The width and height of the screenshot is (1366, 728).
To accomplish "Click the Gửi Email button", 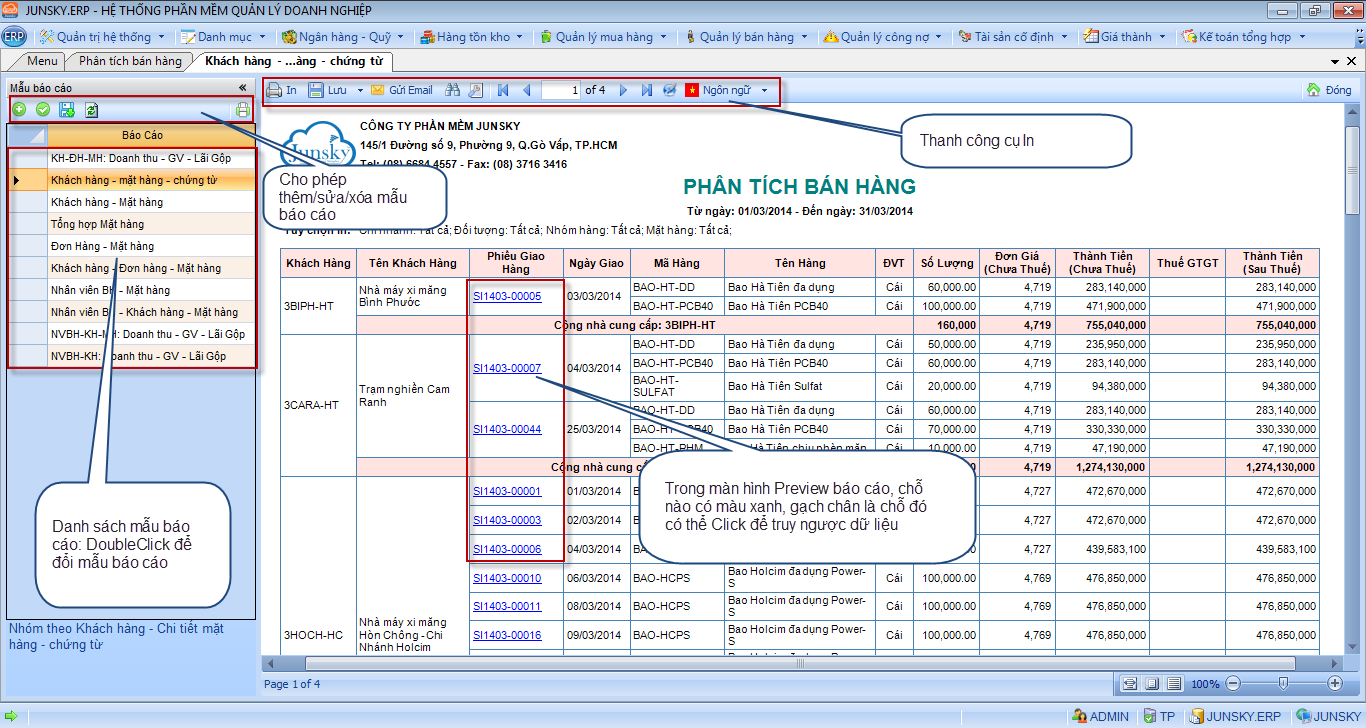I will (401, 90).
